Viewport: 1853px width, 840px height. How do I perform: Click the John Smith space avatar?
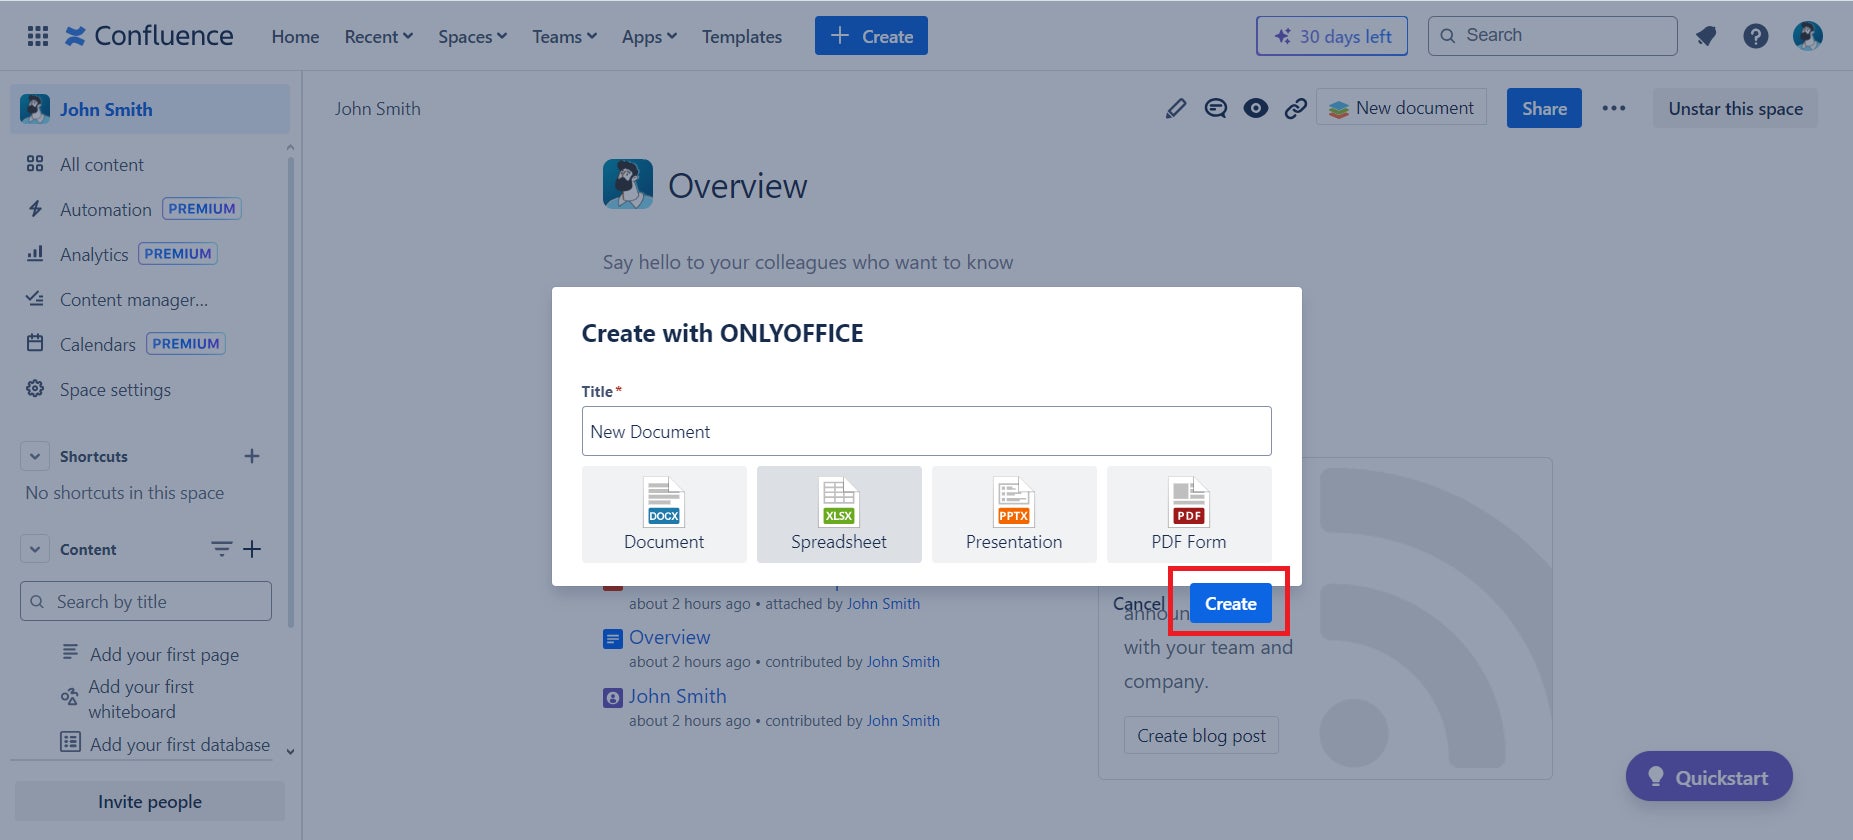click(35, 109)
